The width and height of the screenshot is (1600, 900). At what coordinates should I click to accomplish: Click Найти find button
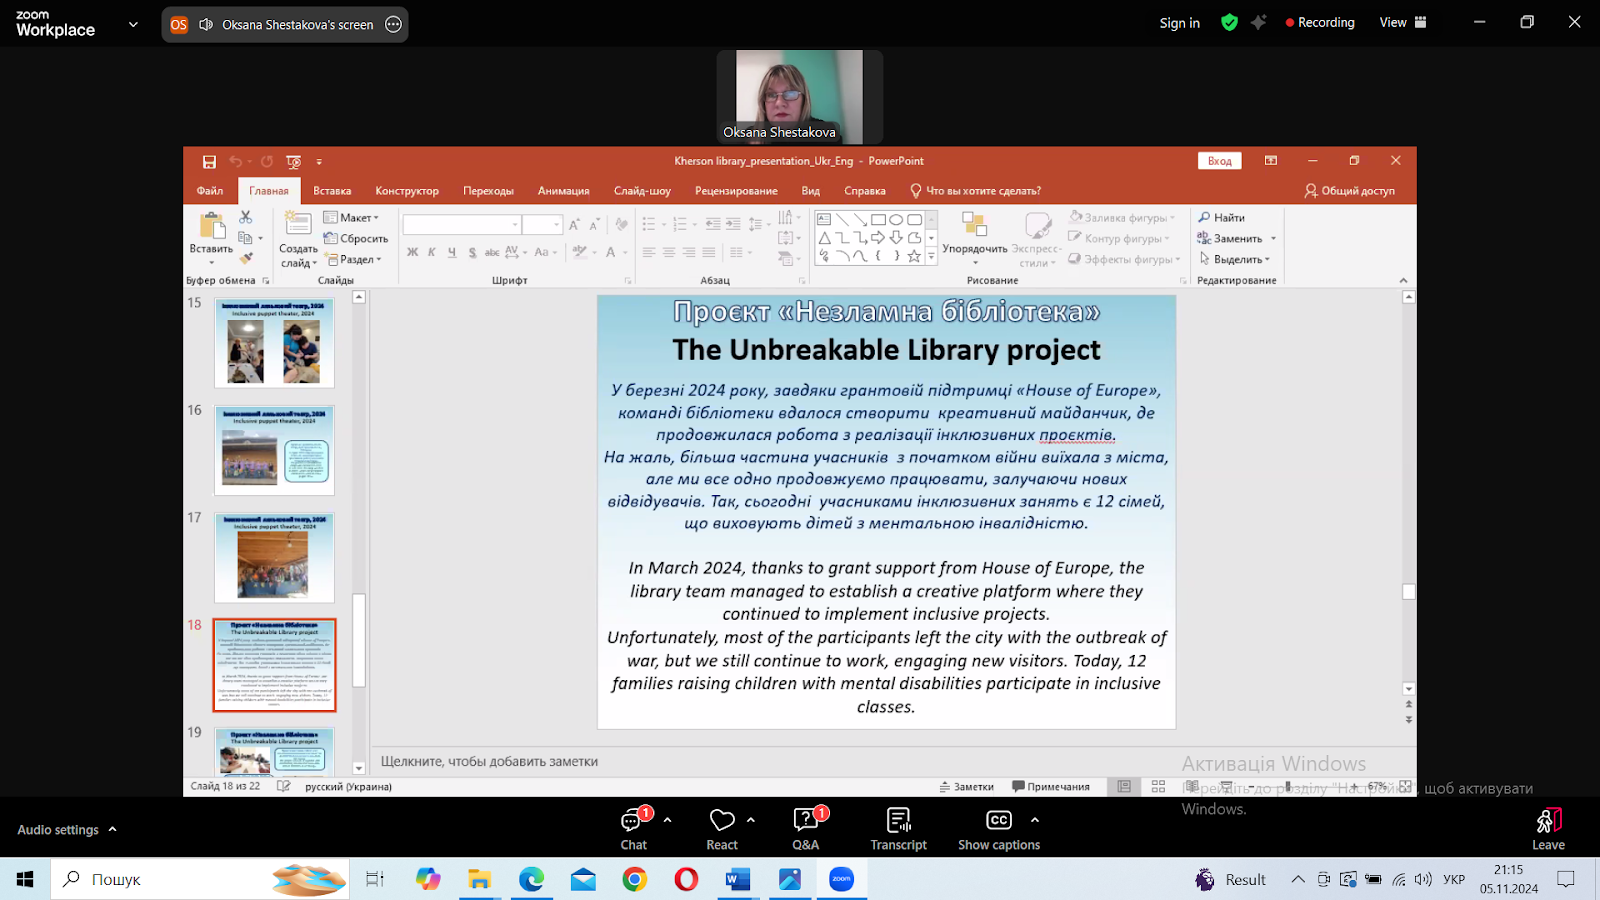pos(1221,217)
